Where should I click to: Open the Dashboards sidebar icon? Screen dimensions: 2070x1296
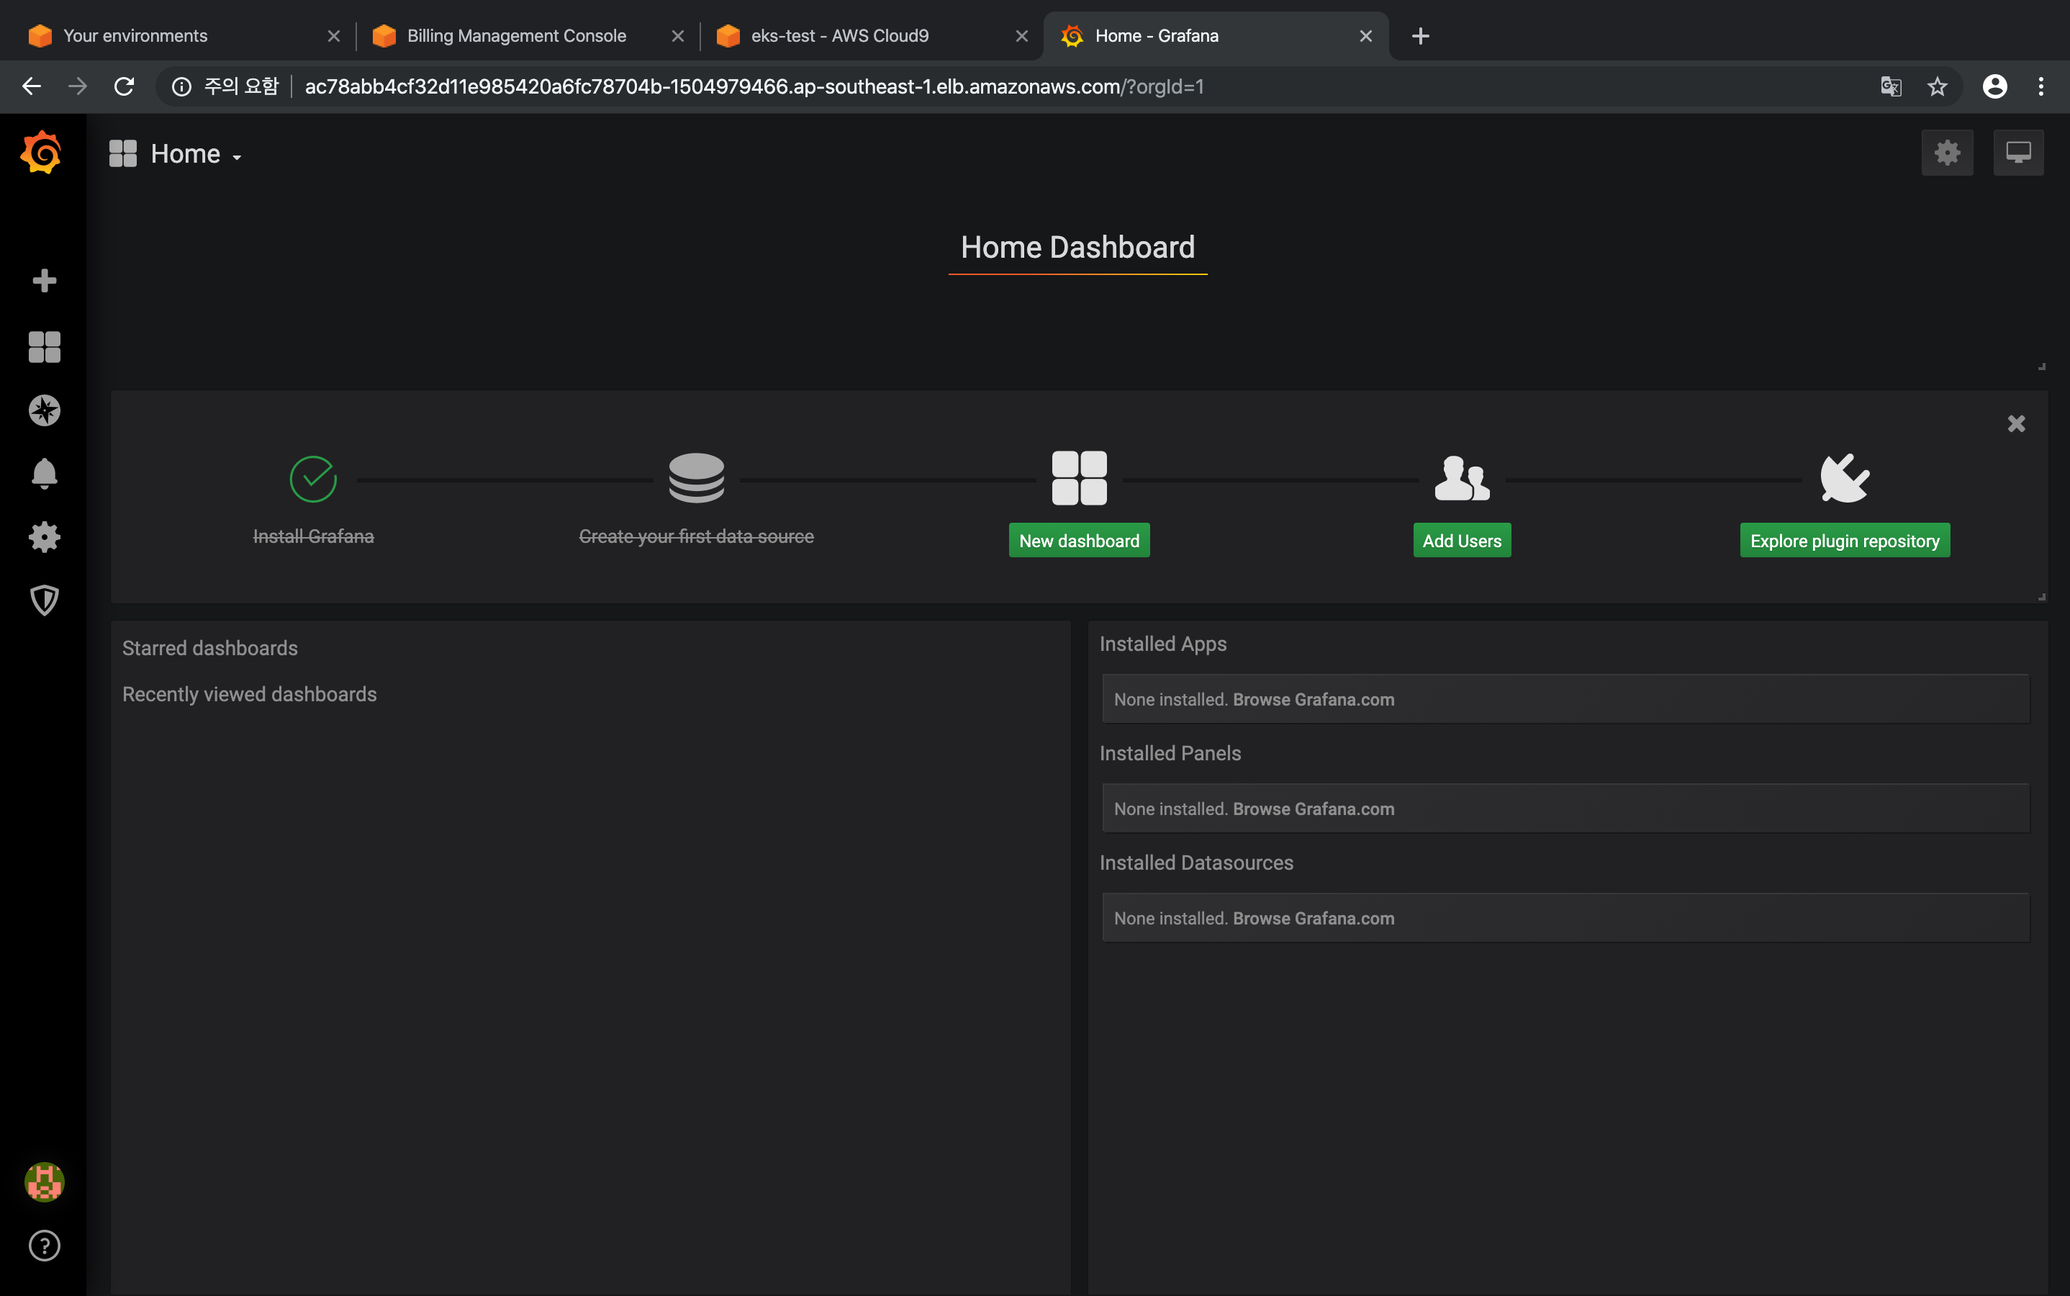(x=44, y=347)
